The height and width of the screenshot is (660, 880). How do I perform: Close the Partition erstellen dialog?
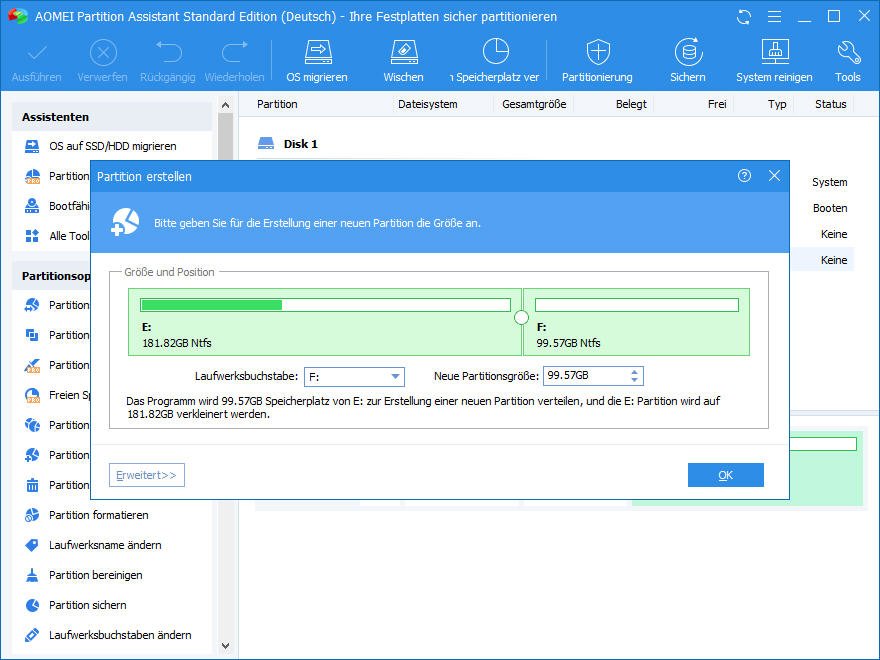(x=774, y=176)
